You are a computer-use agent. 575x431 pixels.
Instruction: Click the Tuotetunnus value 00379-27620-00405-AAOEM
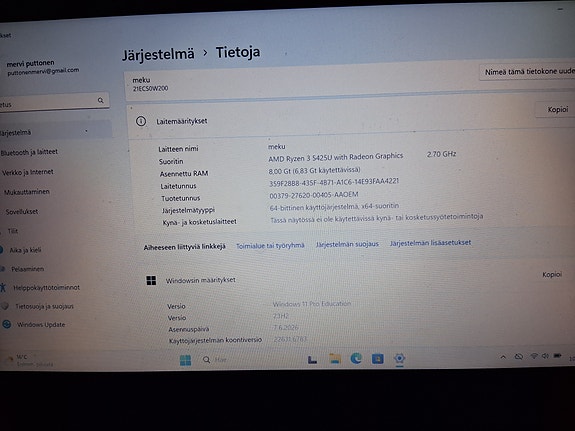(x=314, y=195)
